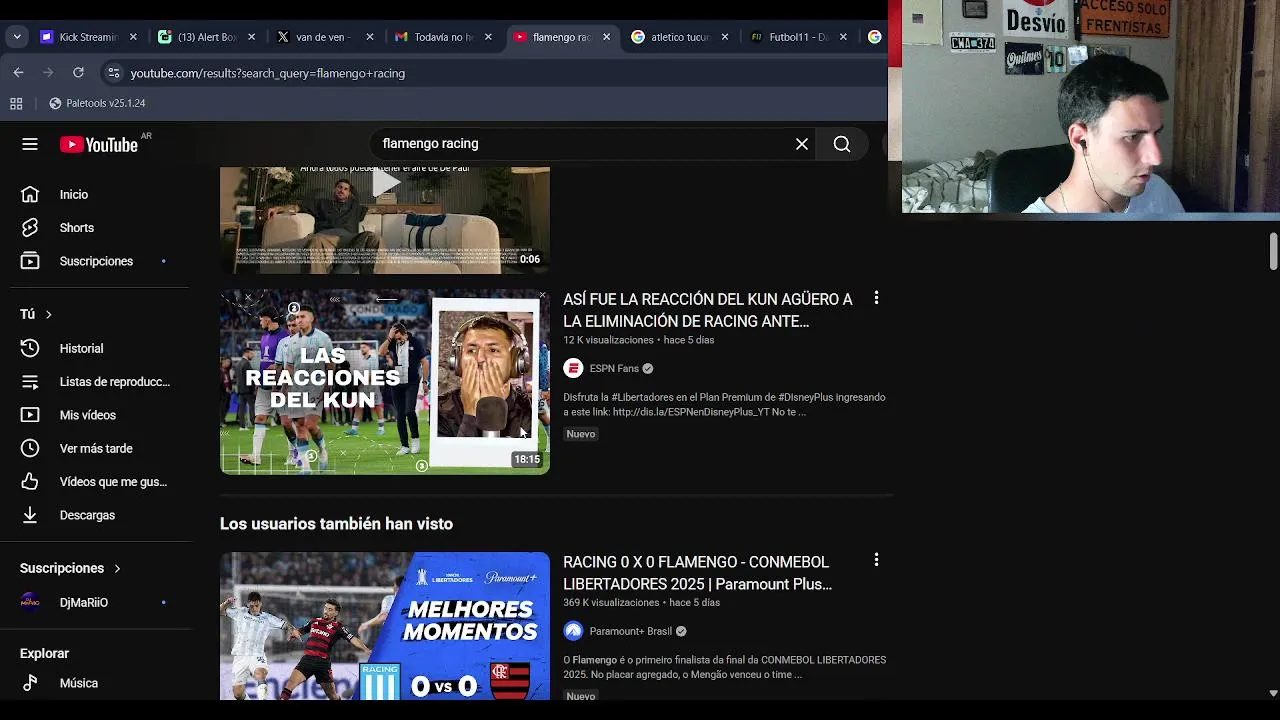Reload the page with the browser refresh button
The width and height of the screenshot is (1280, 720).
pyautogui.click(x=78, y=73)
